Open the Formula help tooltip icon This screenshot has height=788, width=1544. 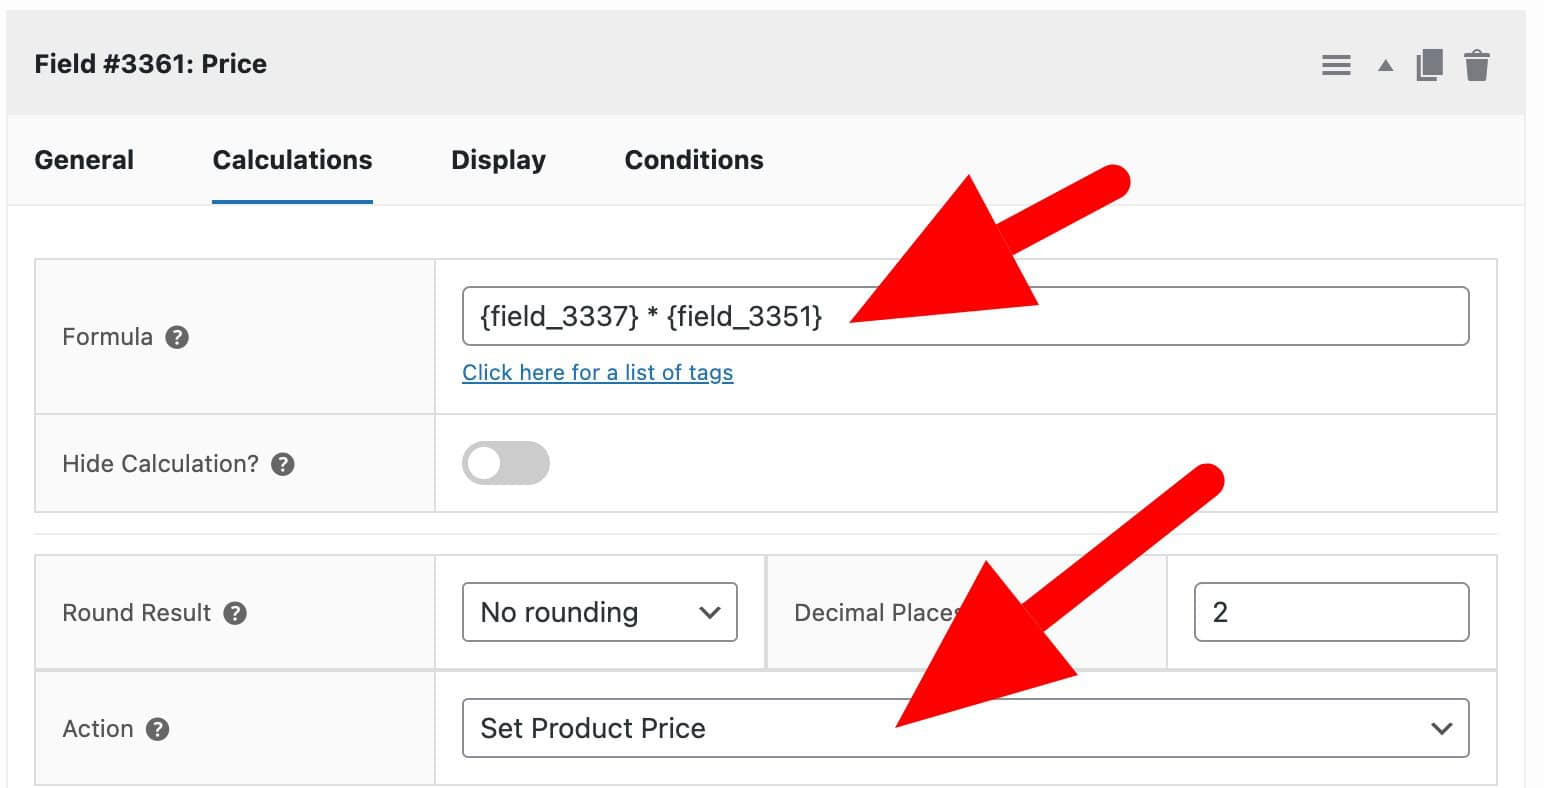pos(177,337)
